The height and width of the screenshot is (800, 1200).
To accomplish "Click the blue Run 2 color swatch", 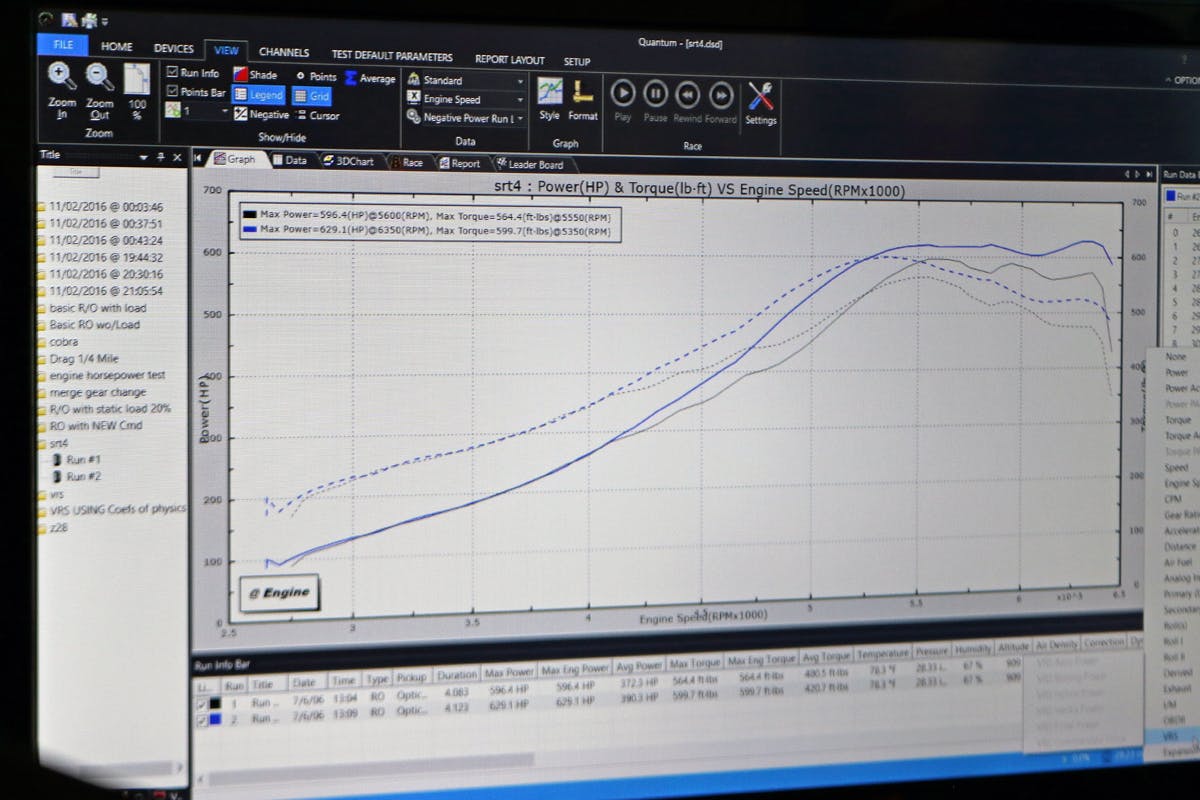I will coord(216,719).
